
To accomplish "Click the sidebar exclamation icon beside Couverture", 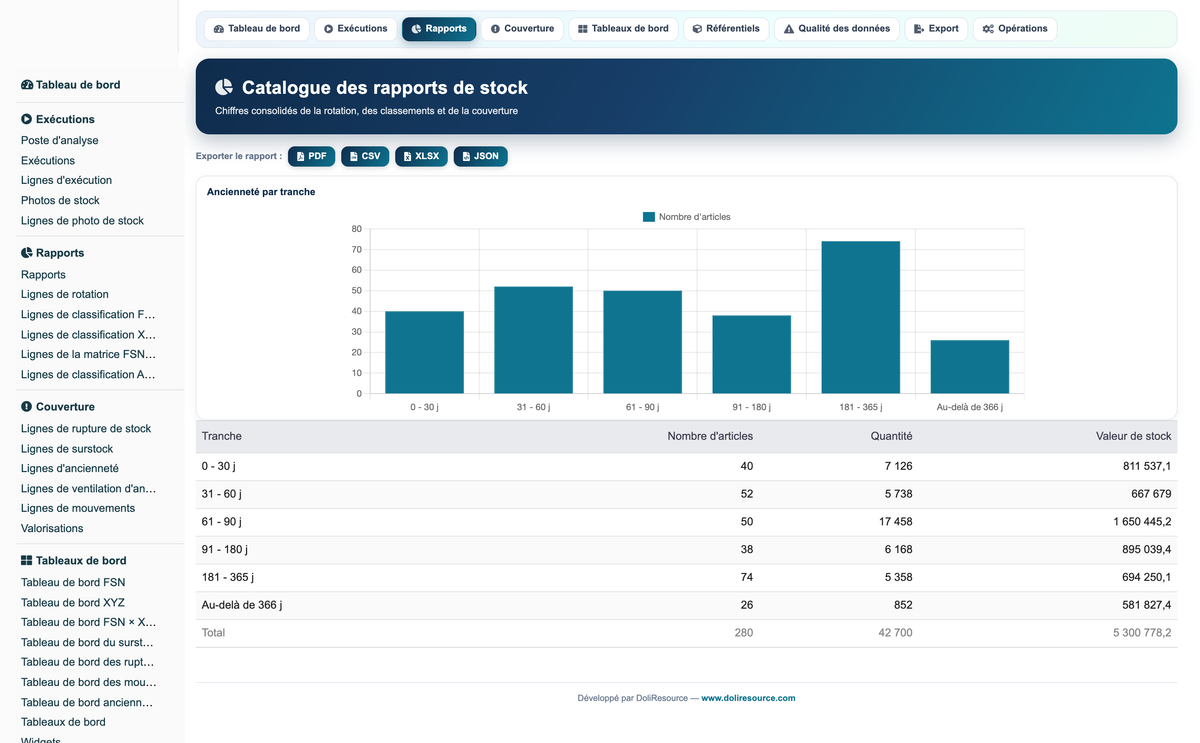I will pyautogui.click(x=27, y=407).
